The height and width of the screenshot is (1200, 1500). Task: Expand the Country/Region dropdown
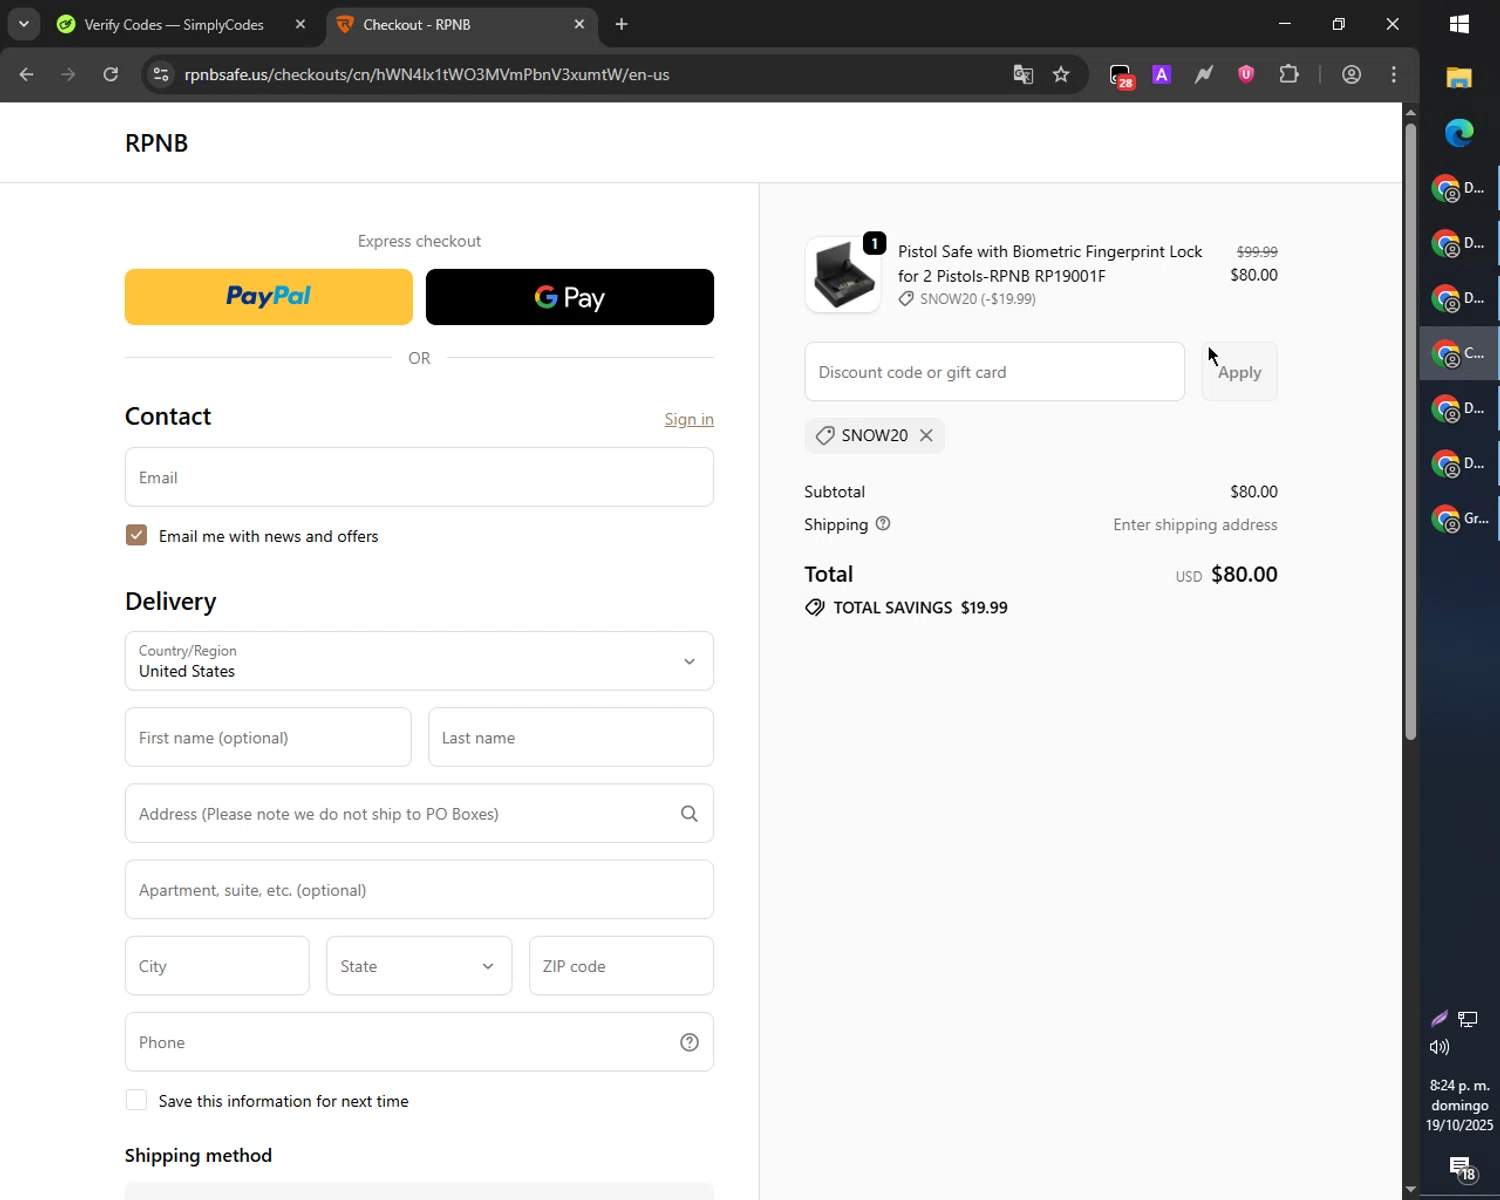[x=419, y=661]
